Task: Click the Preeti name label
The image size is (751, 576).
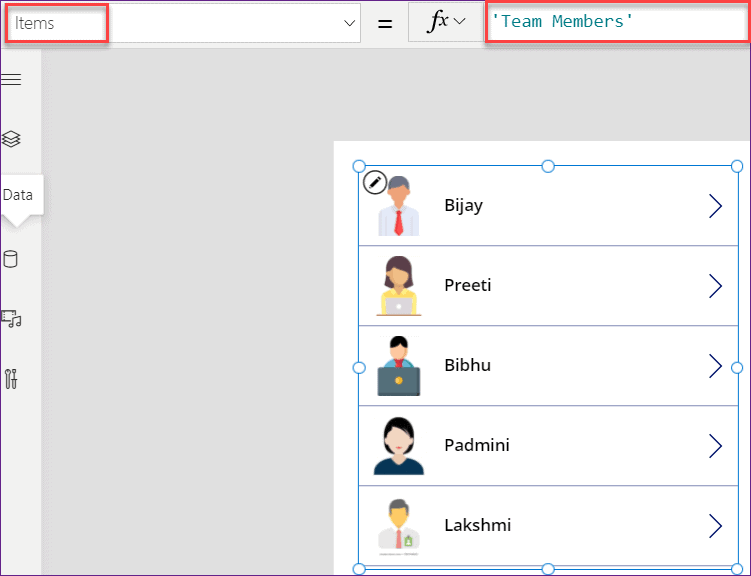Action: [467, 285]
